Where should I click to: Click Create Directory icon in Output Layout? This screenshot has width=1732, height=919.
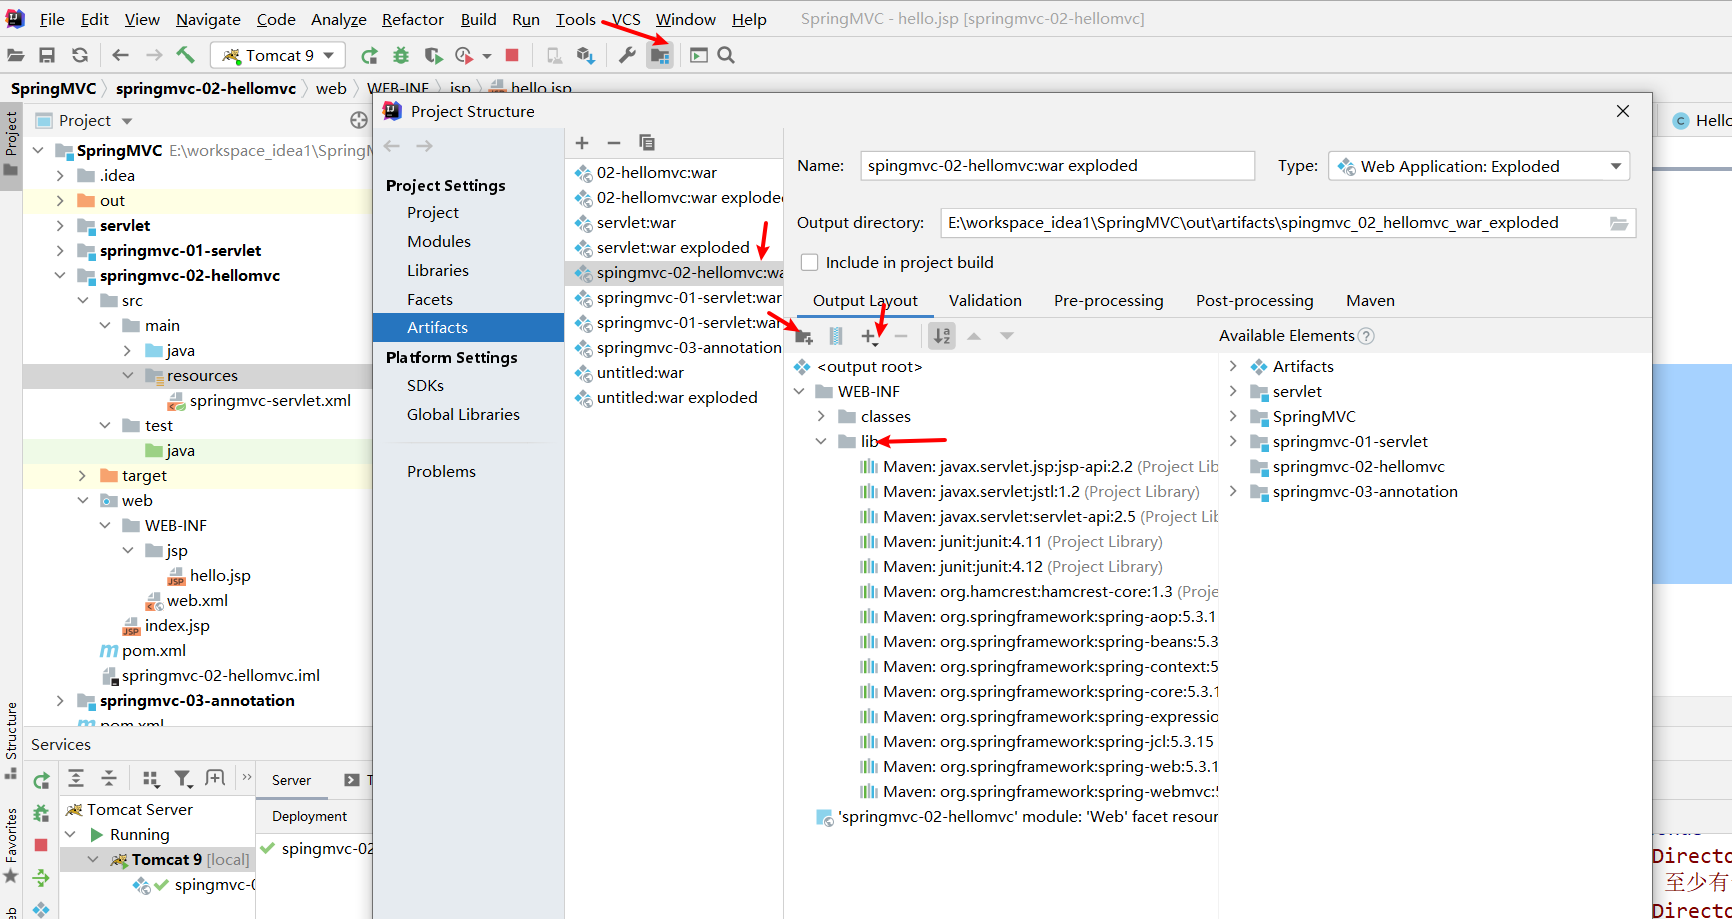[x=804, y=337]
